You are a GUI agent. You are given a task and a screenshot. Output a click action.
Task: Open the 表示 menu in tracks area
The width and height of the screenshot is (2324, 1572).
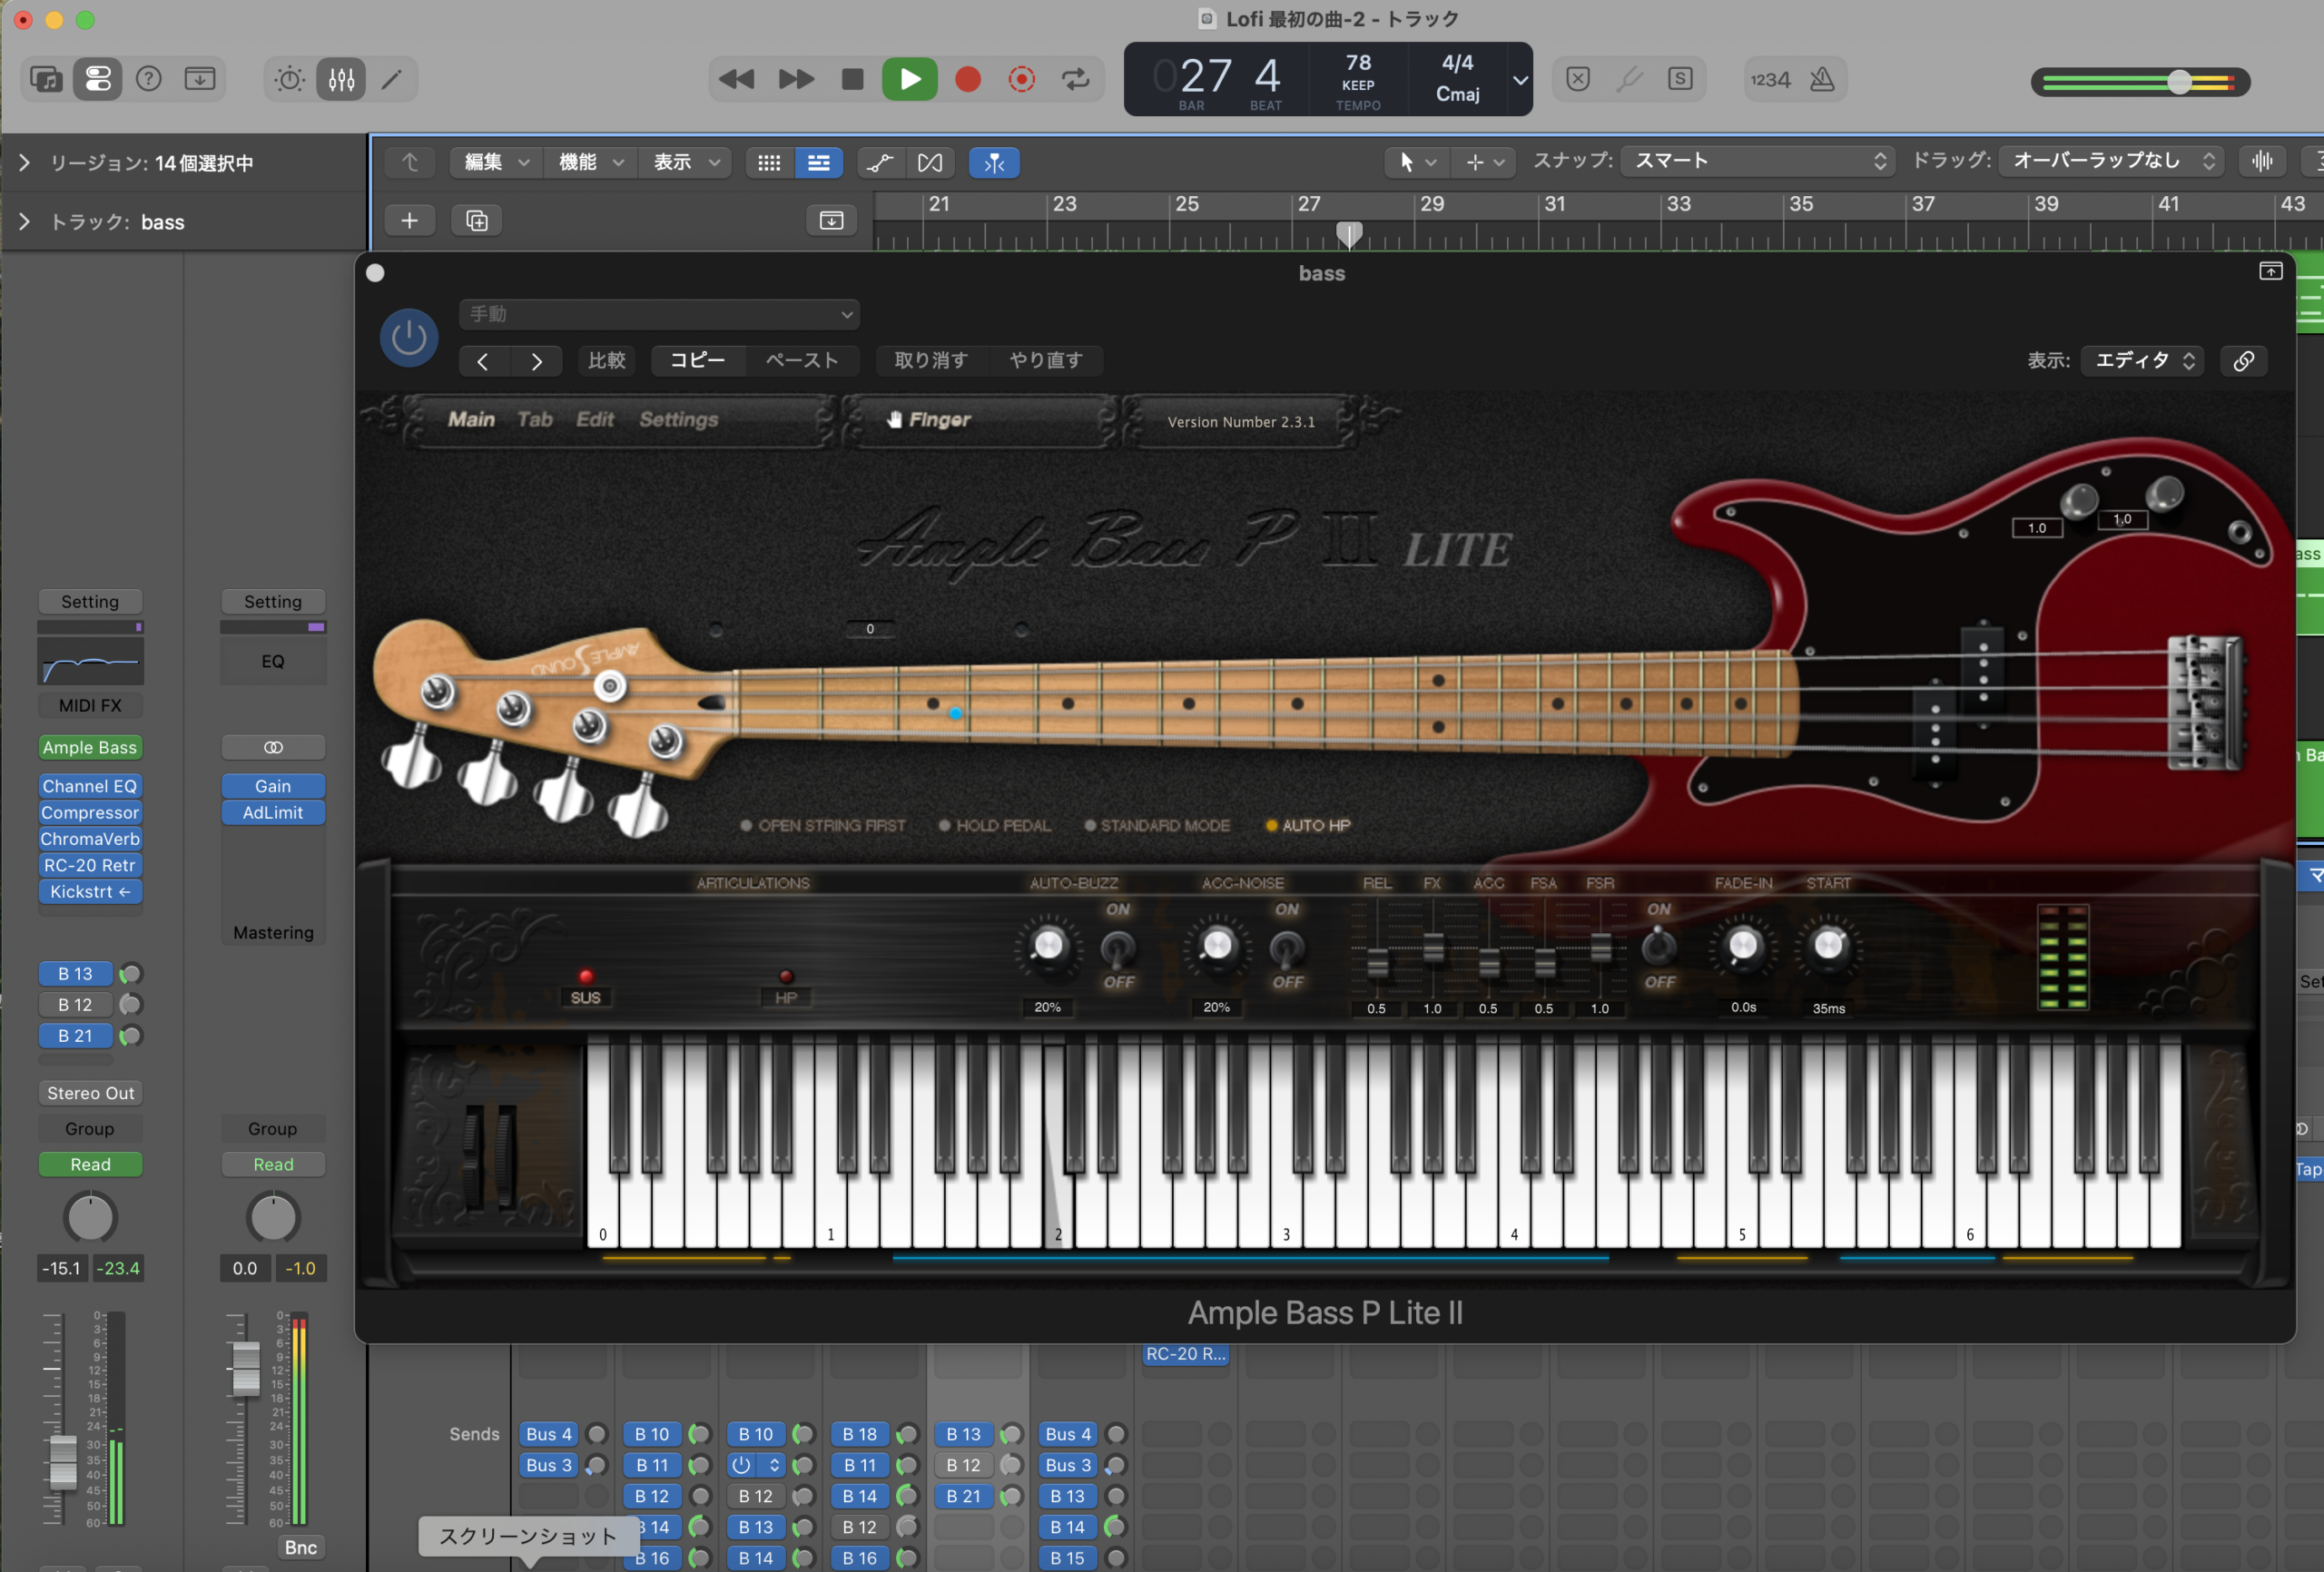pos(685,162)
